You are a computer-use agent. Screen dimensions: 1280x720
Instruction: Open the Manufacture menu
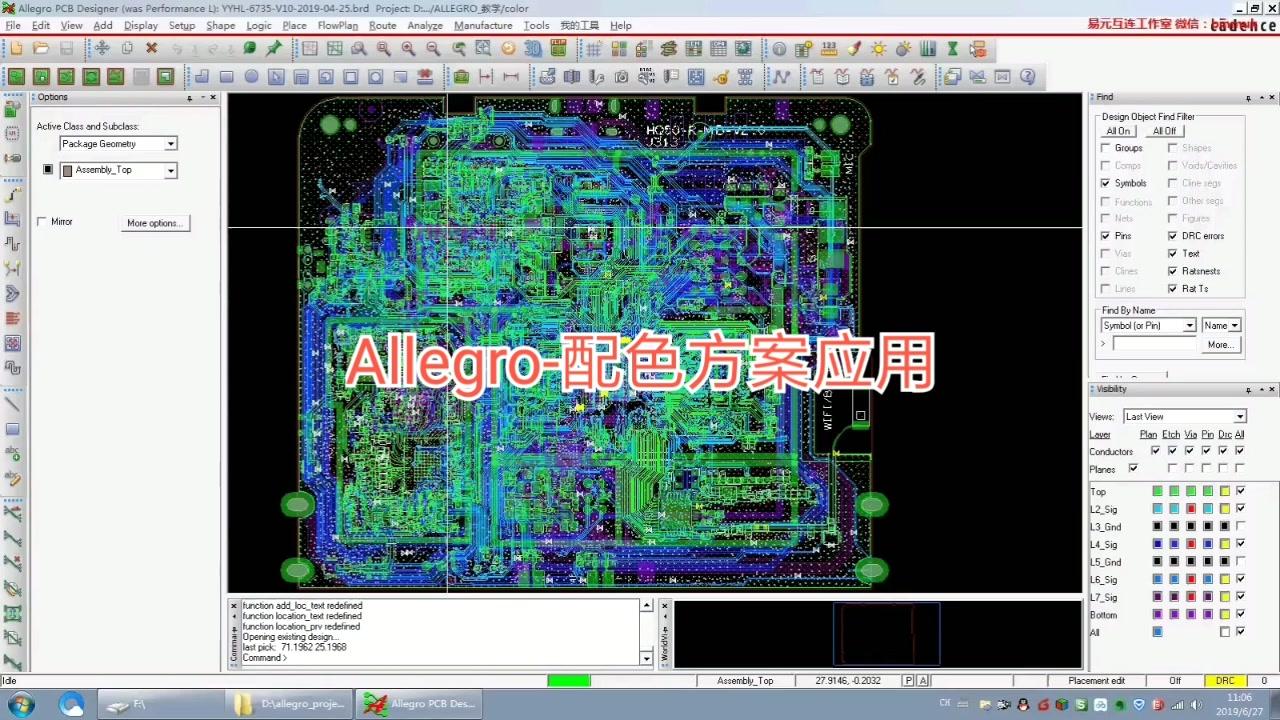coord(483,25)
